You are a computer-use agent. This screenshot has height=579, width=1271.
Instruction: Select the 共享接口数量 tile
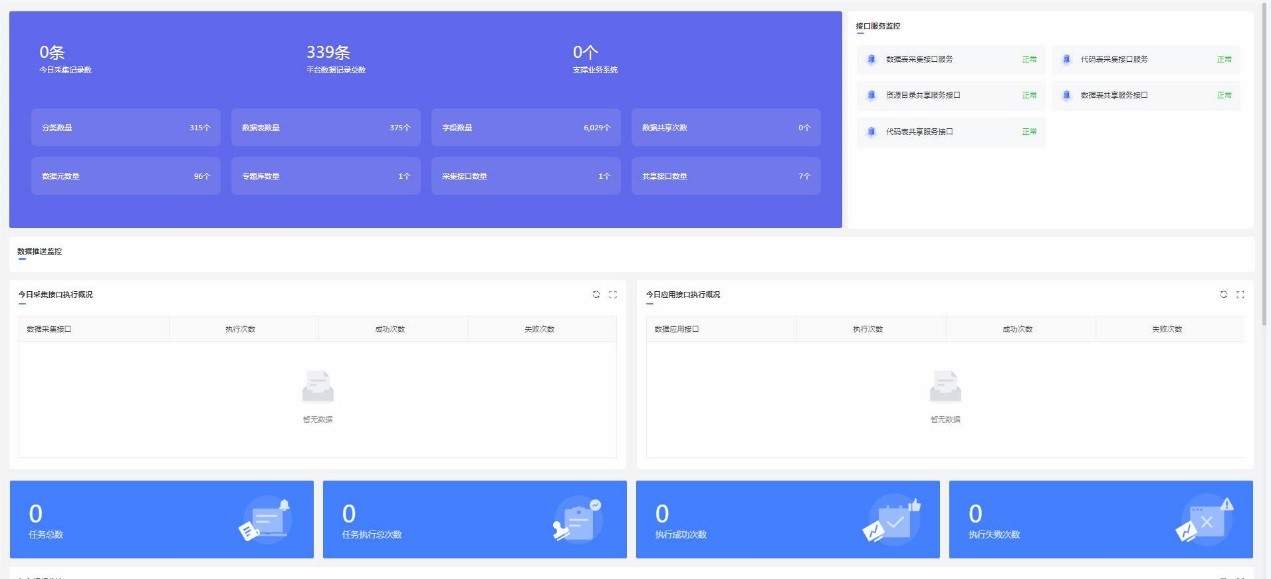tap(726, 176)
